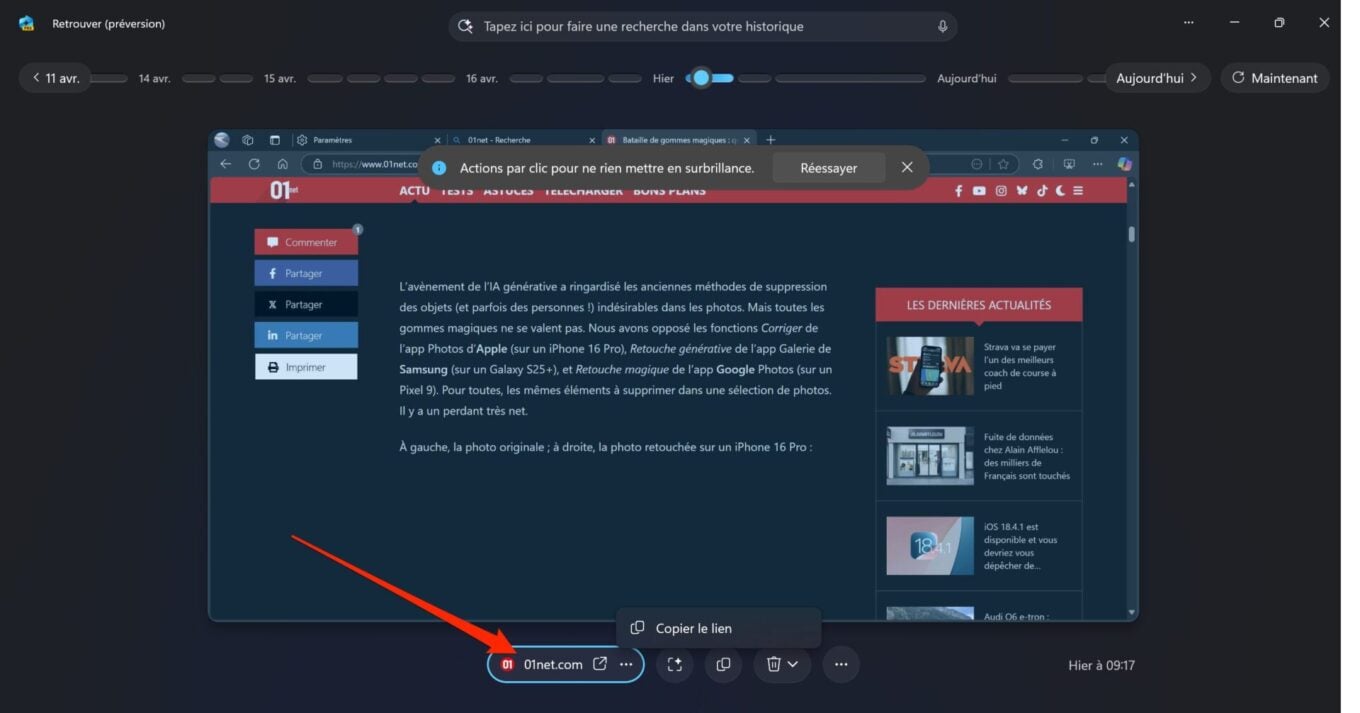Viewport: 1360px width, 713px height.
Task: Go forward with the Aujourd'hui chevron button
Action: pyautogui.click(x=1157, y=78)
